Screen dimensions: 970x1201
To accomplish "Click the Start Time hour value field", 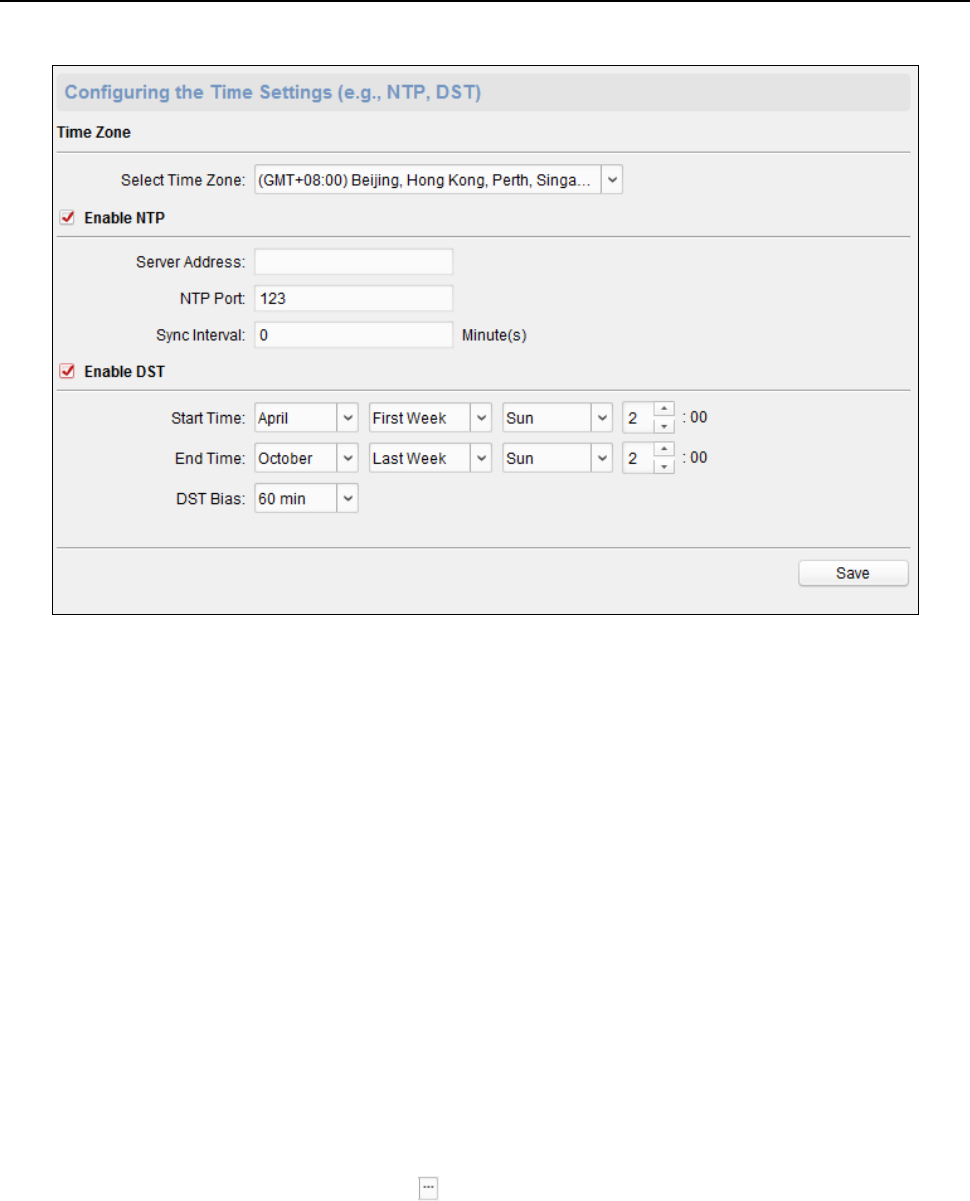I will tap(638, 418).
